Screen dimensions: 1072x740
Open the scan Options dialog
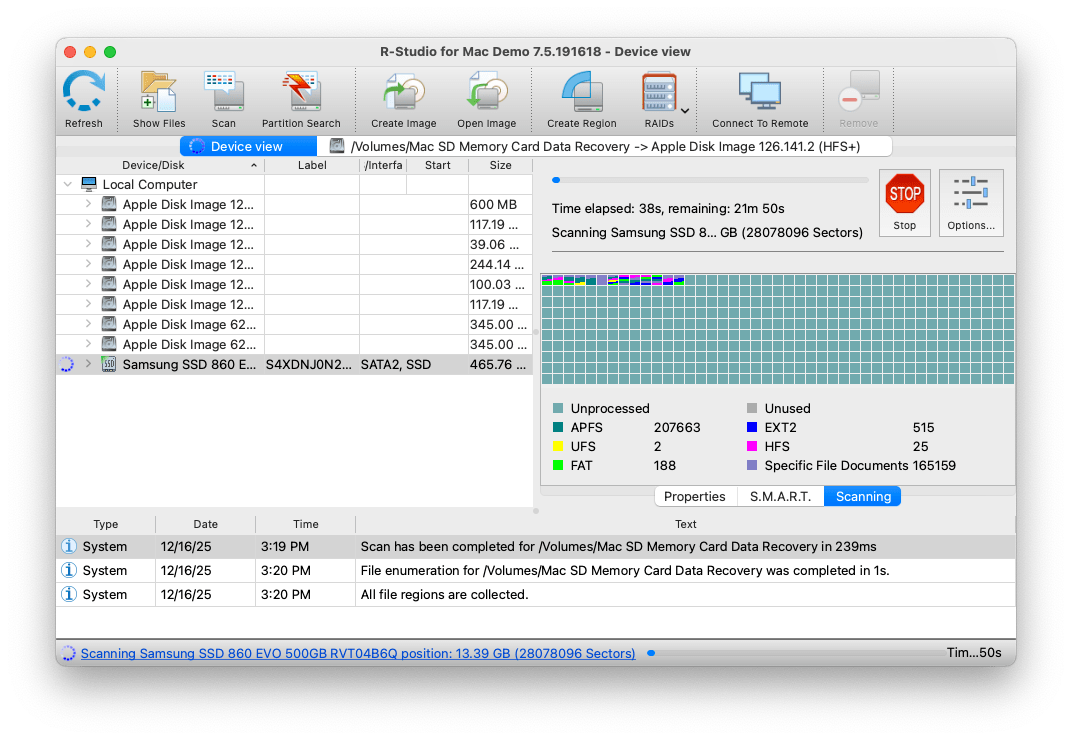(x=969, y=202)
